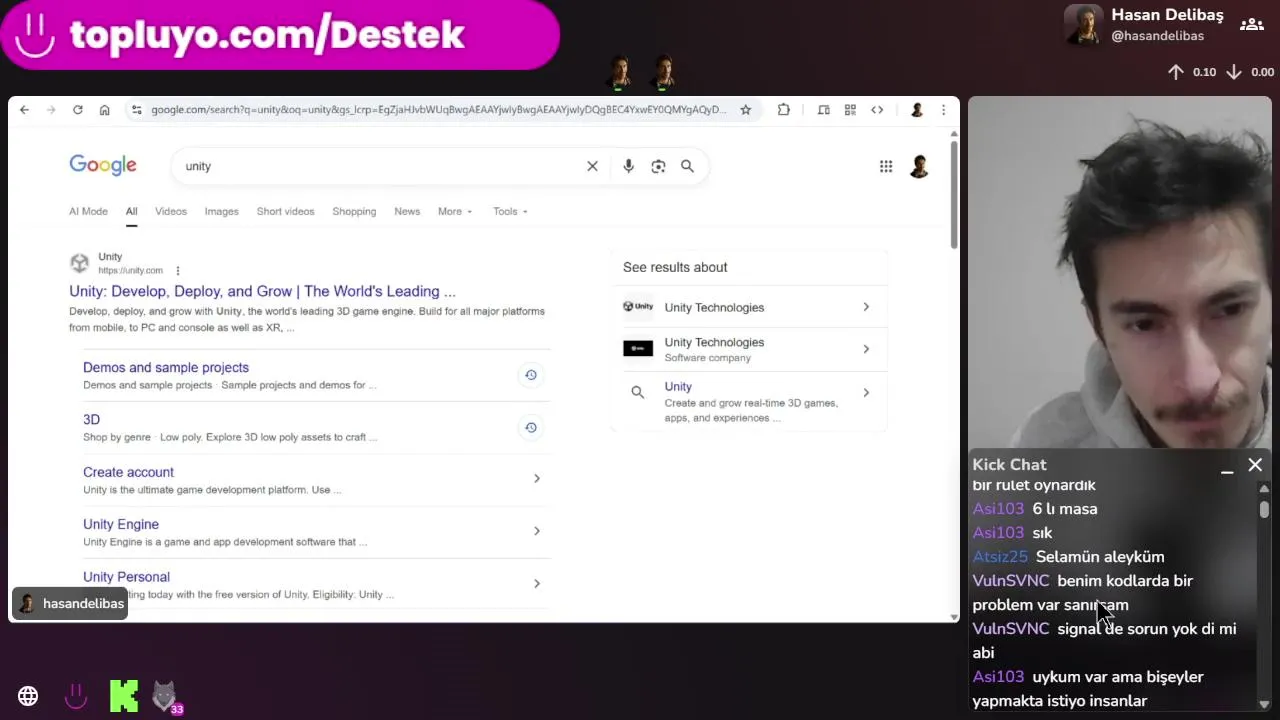
Task: Open the green Kick icon in bottom bar
Action: point(124,696)
